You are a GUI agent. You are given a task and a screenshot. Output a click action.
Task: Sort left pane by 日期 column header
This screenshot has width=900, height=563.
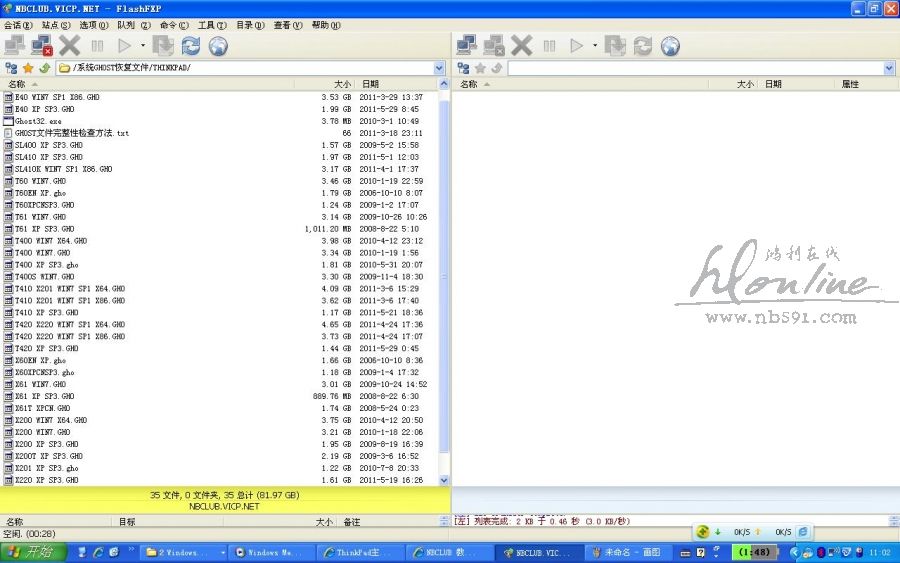pyautogui.click(x=370, y=84)
